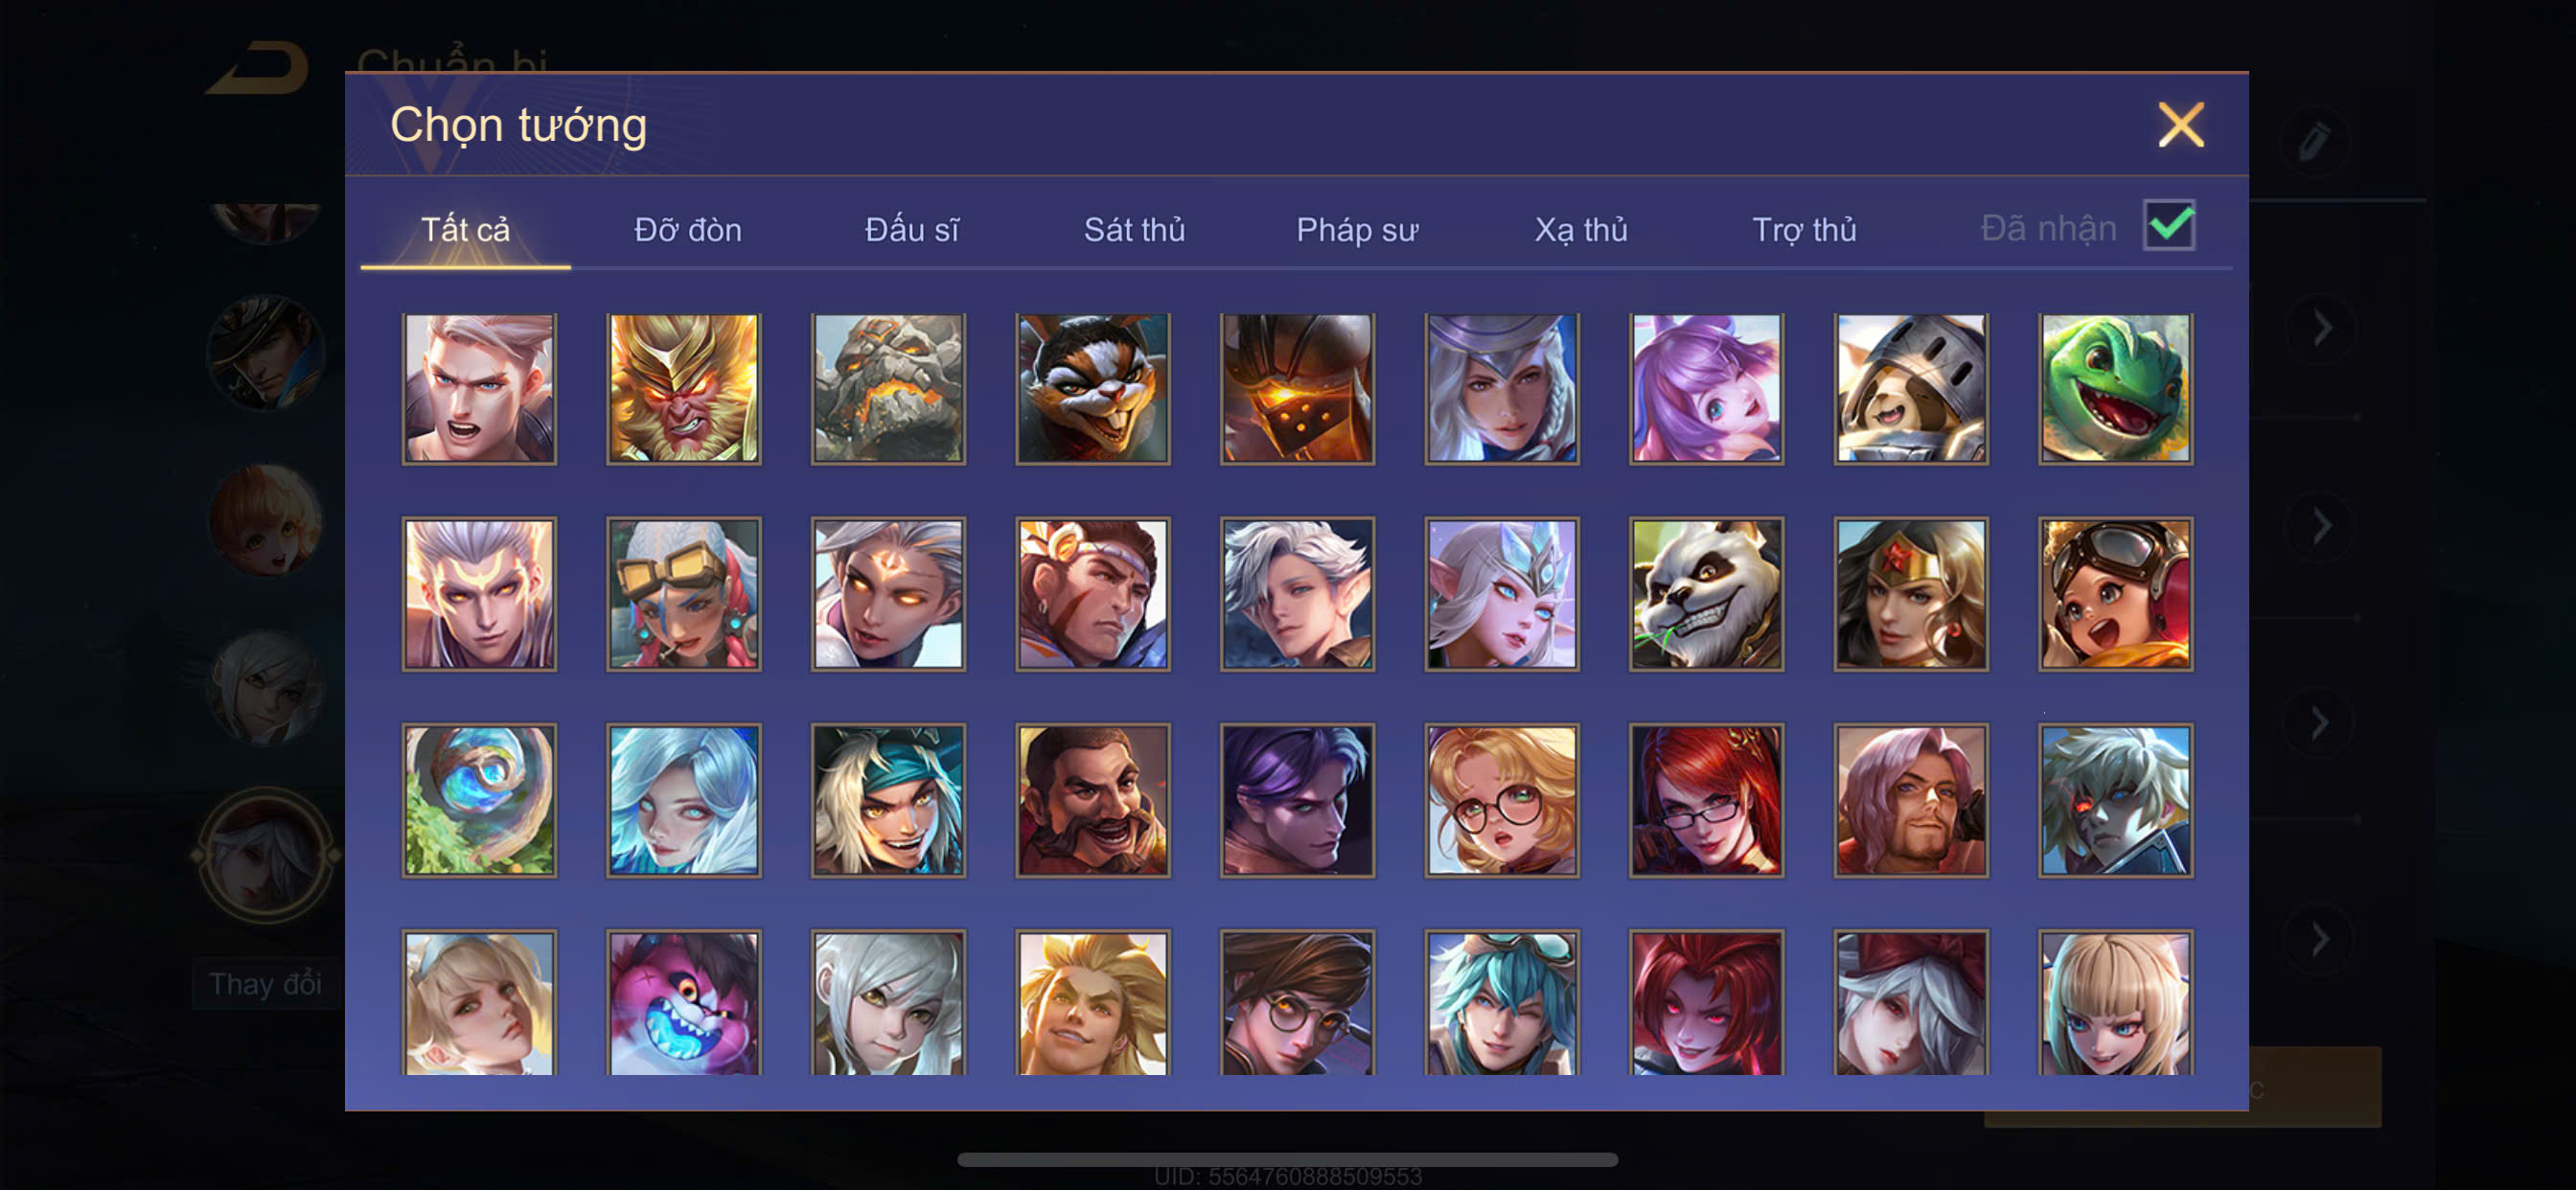Select the rock golem hero portrait
2576x1190 pixels.
pyautogui.click(x=888, y=388)
